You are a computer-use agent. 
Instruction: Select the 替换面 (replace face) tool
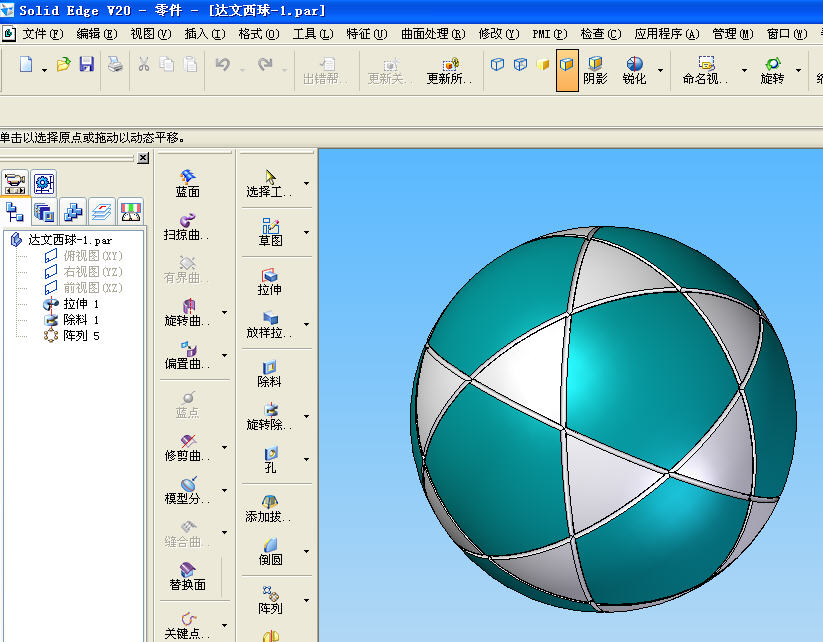187,576
